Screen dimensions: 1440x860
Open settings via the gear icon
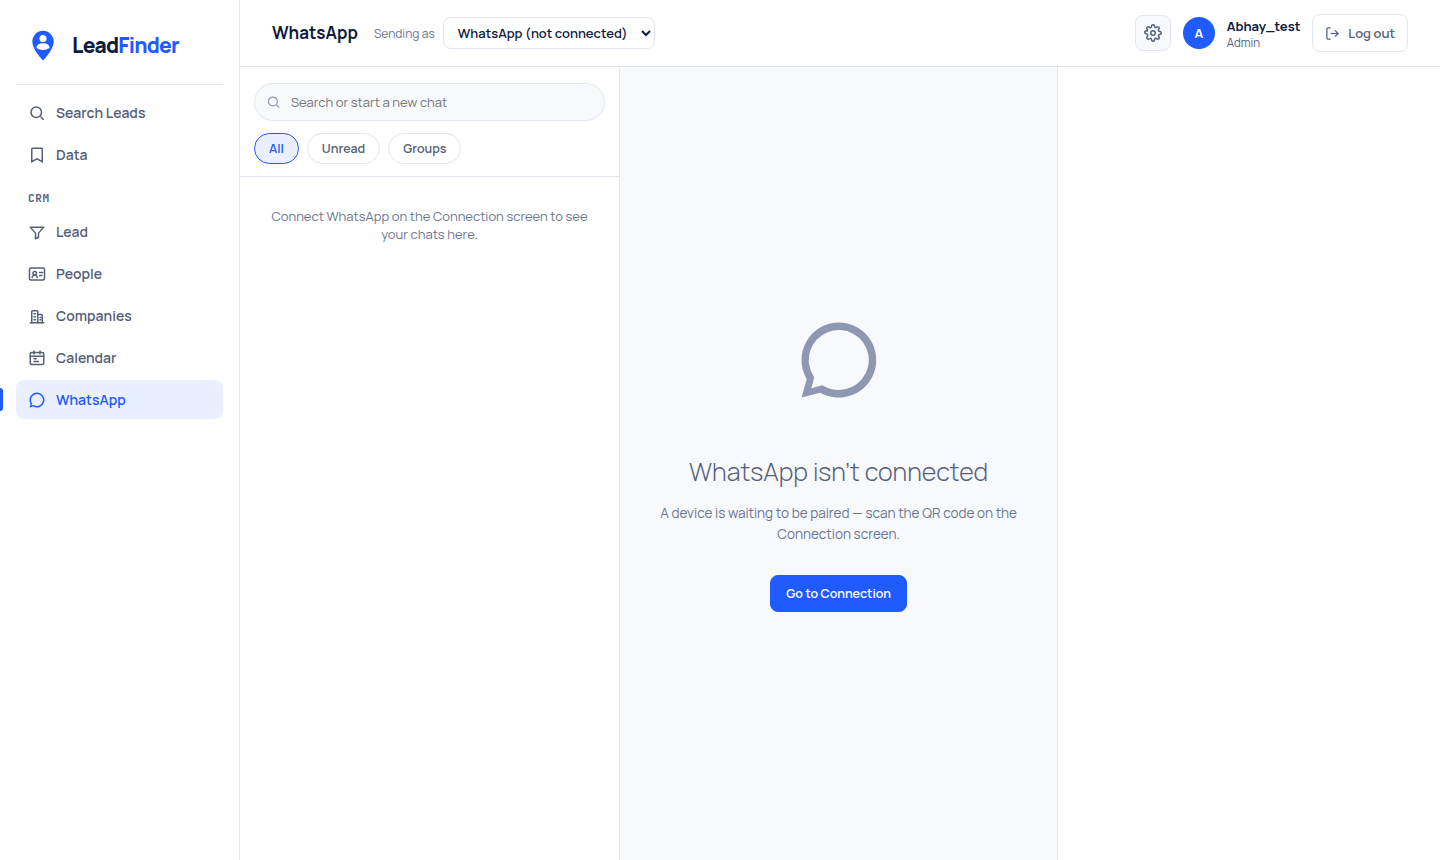coord(1153,33)
